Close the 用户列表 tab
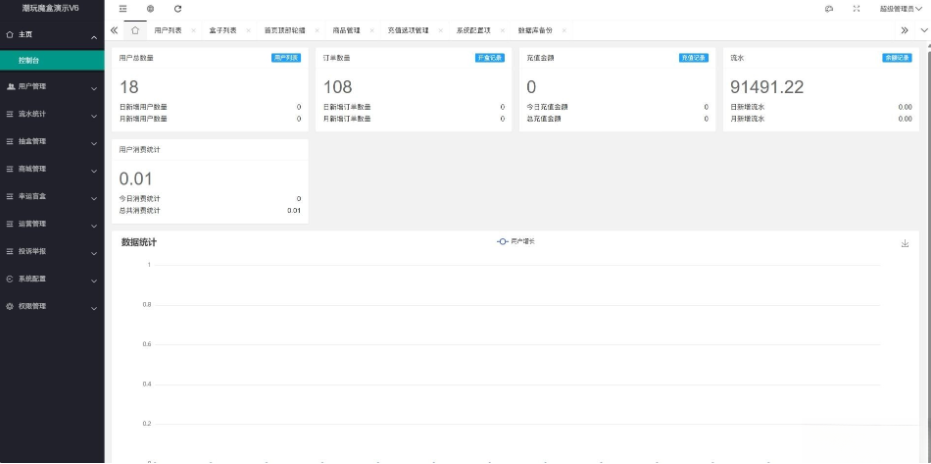The height and width of the screenshot is (464, 931). (x=193, y=31)
